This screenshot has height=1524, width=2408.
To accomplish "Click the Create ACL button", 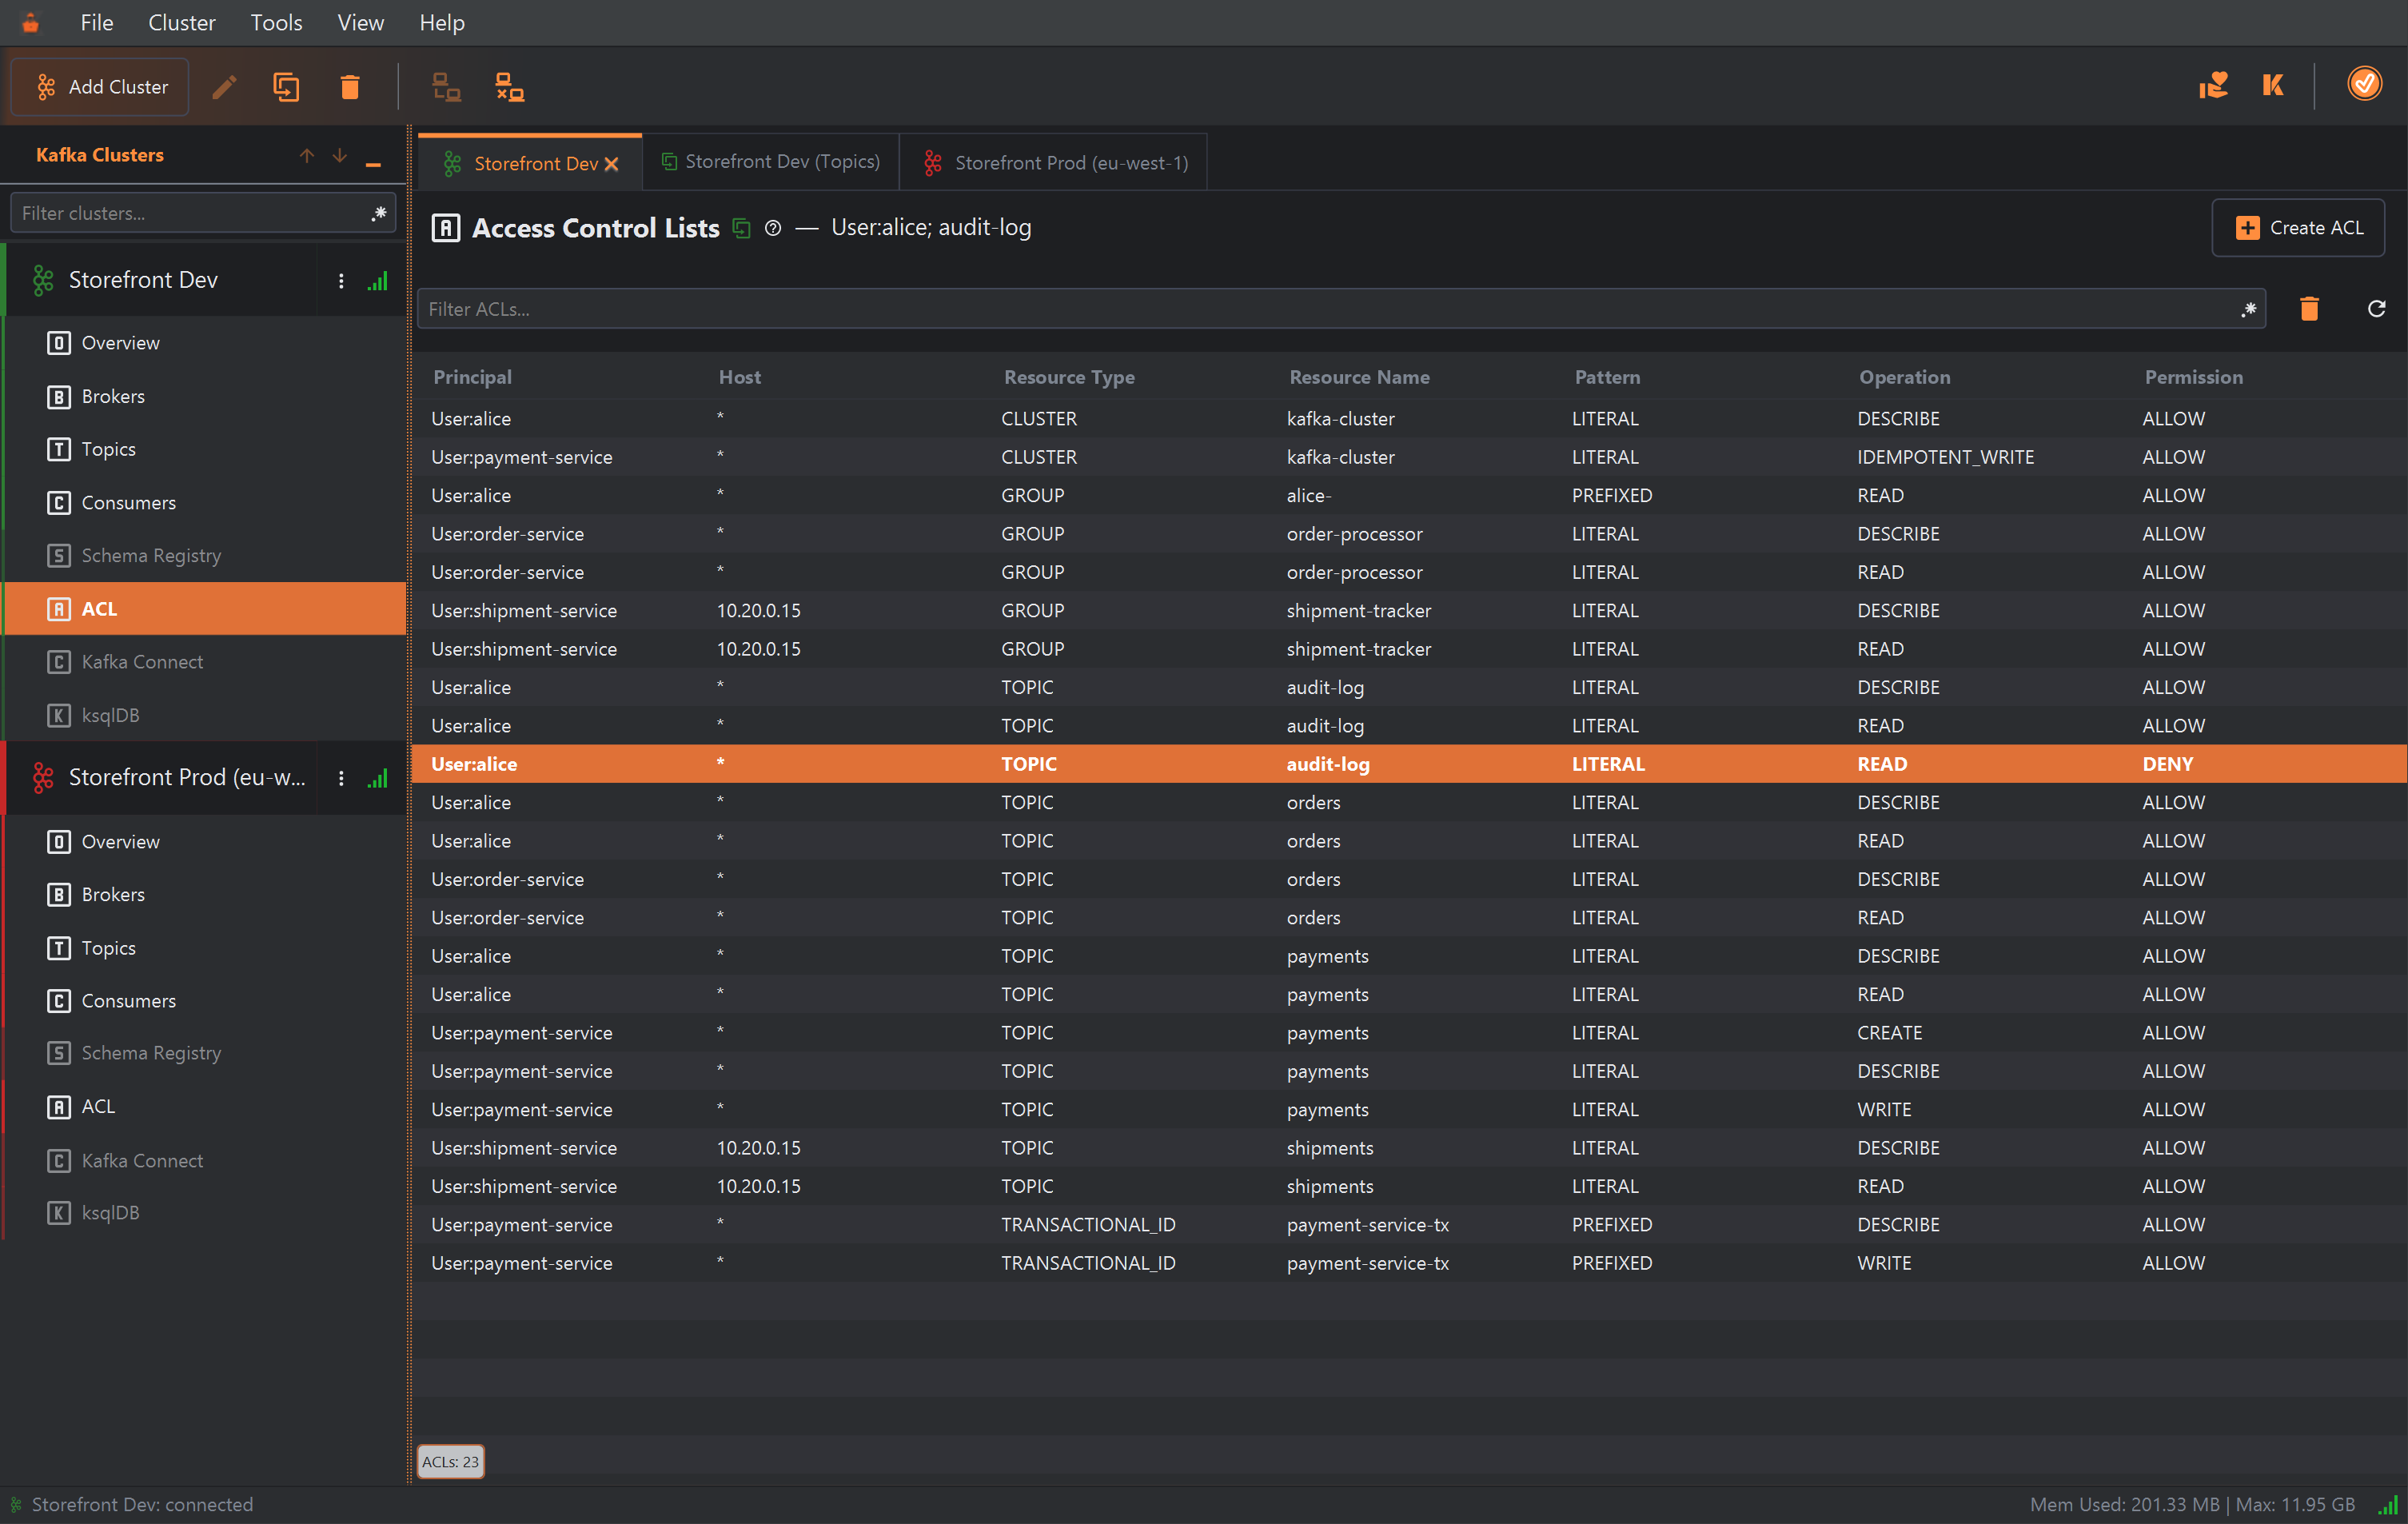I will pos(2298,228).
